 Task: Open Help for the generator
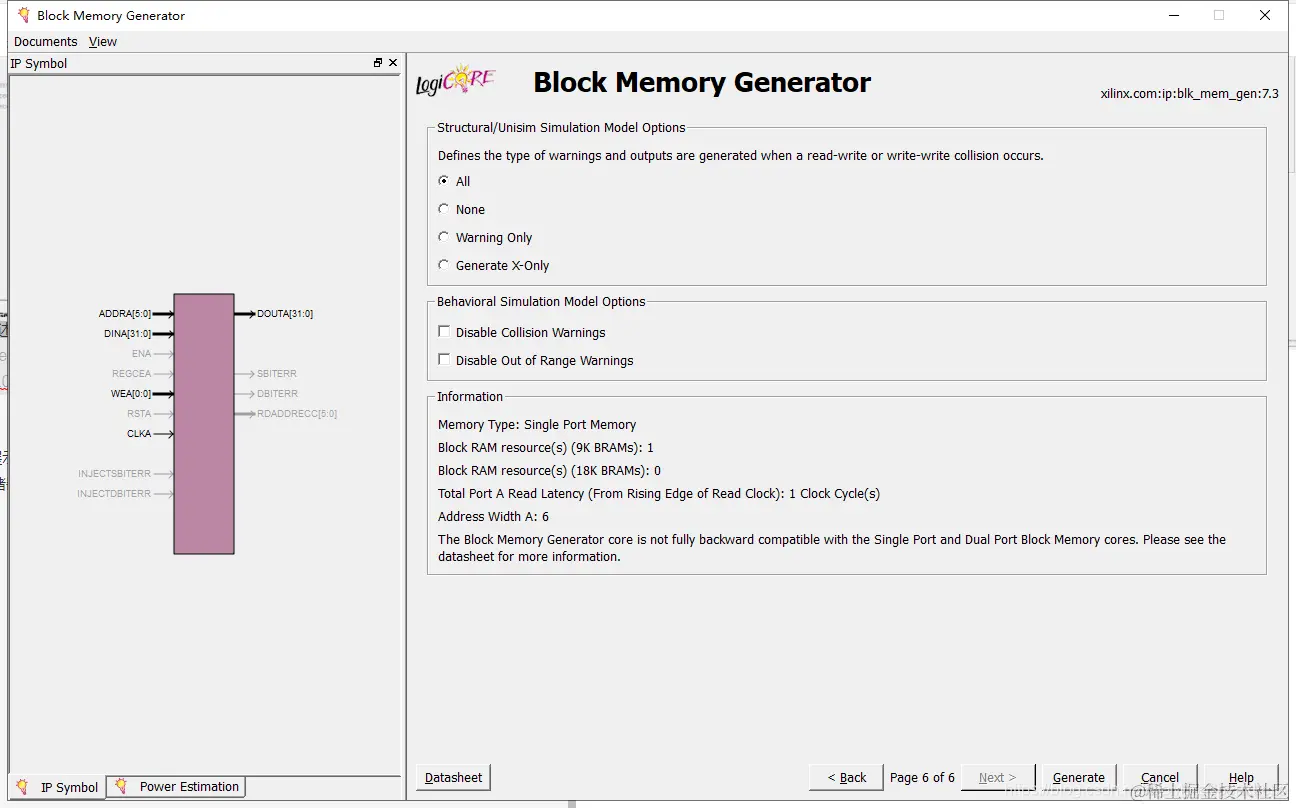[x=1241, y=777]
